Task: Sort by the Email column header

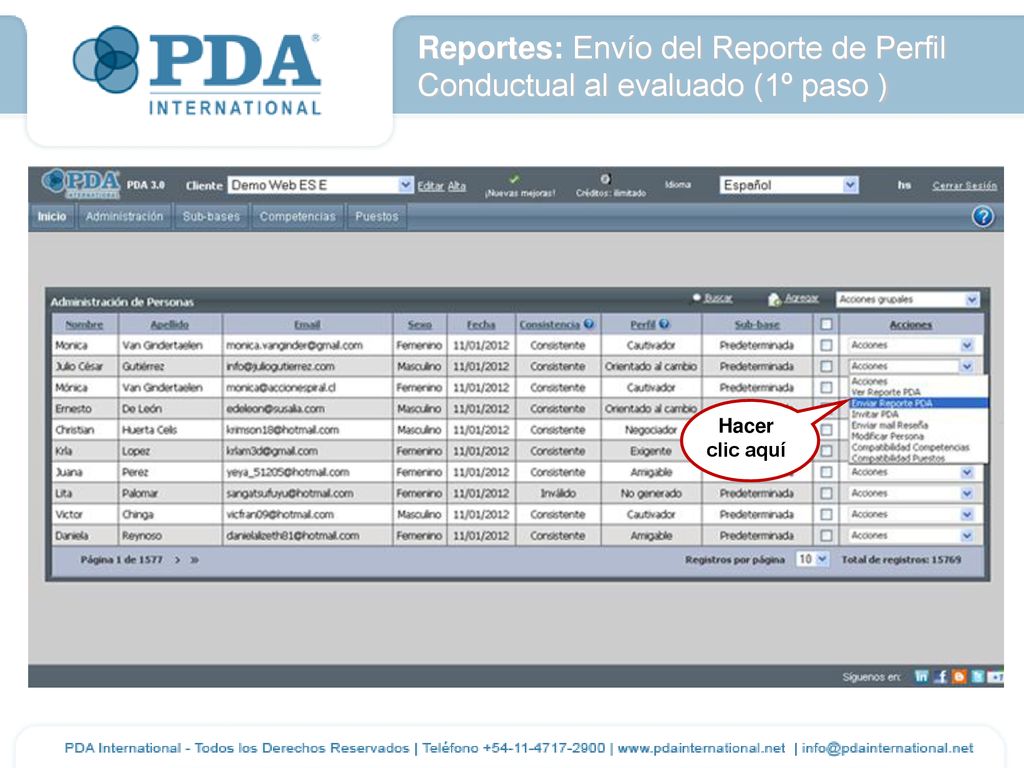Action: (x=307, y=325)
